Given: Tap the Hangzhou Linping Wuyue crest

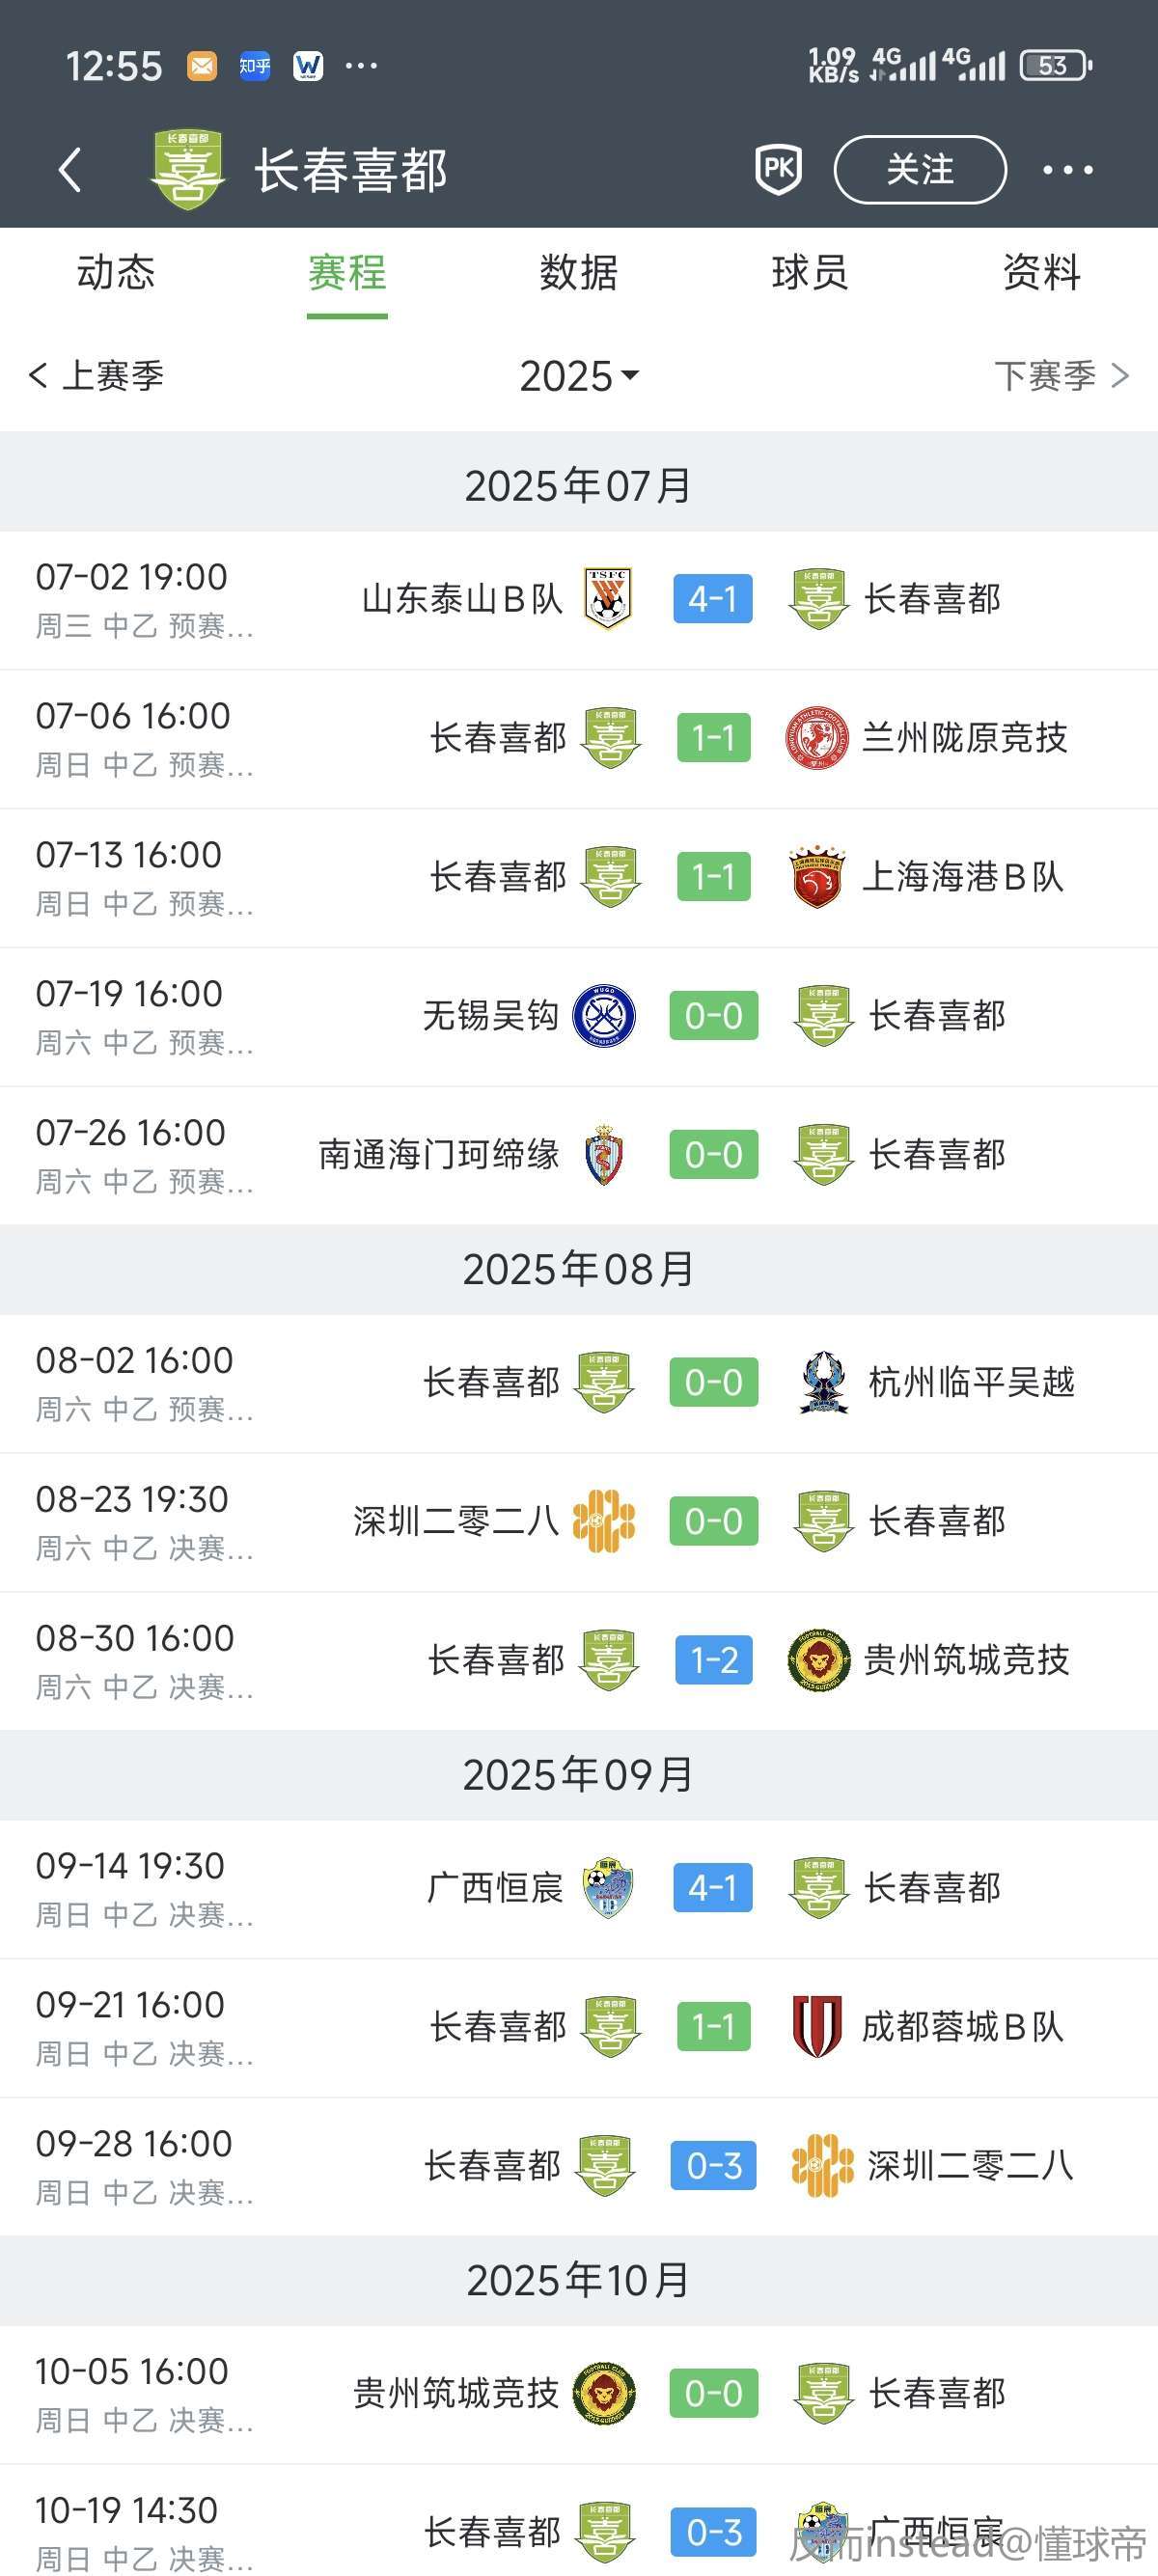Looking at the screenshot, I should point(824,1383).
